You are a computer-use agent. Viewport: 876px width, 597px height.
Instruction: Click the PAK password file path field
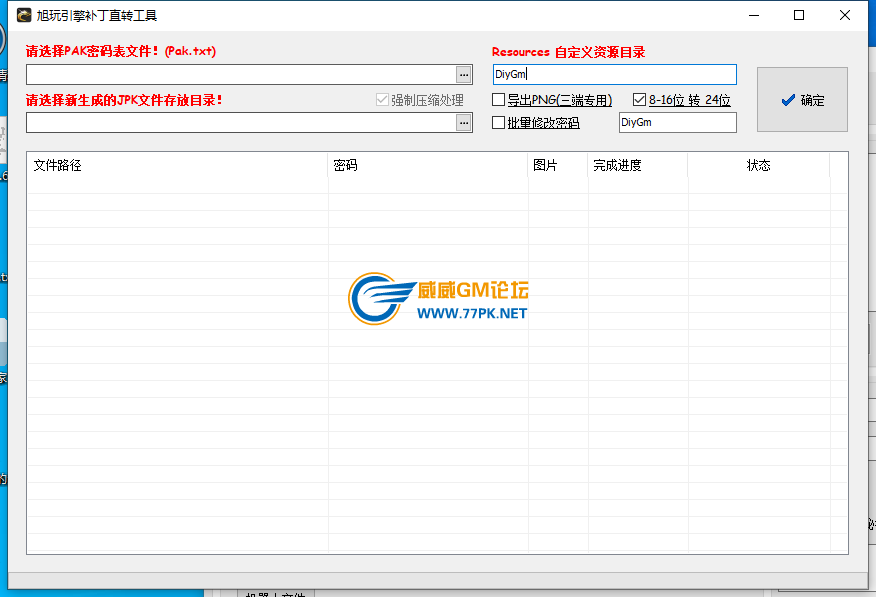click(240, 75)
